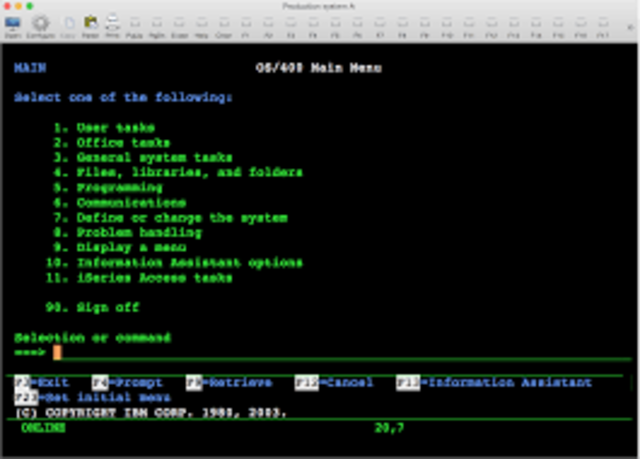Select option 11. iSeries Access tasks
The width and height of the screenshot is (640, 459).
[139, 278]
